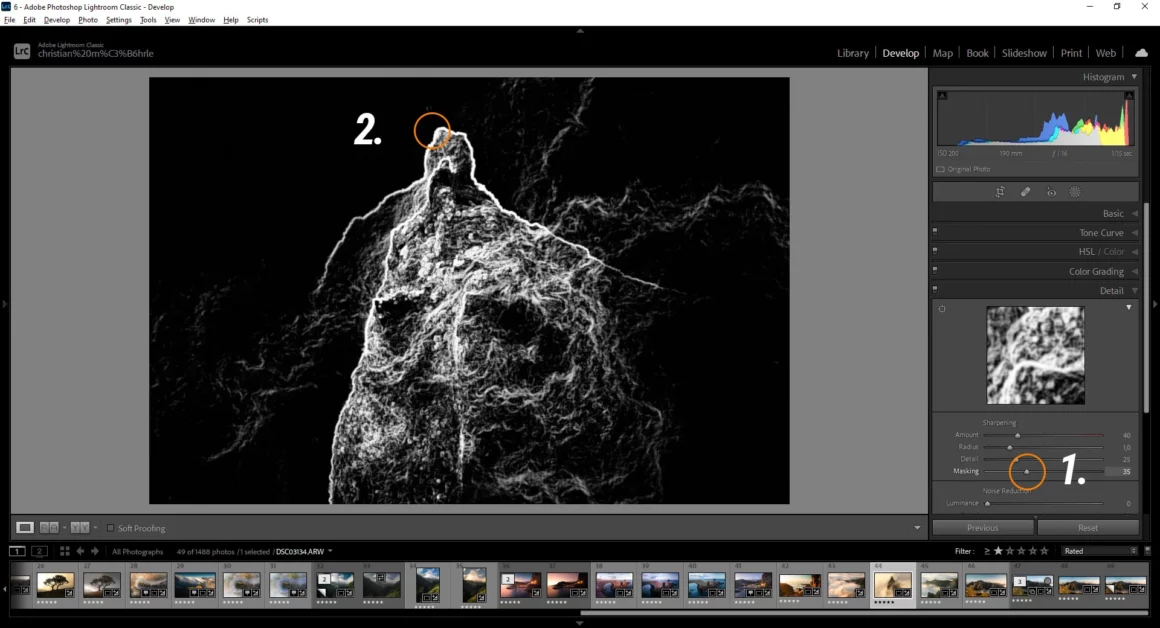The image size is (1160, 628).
Task: Select the Crop Overlay tool
Action: [1000, 192]
